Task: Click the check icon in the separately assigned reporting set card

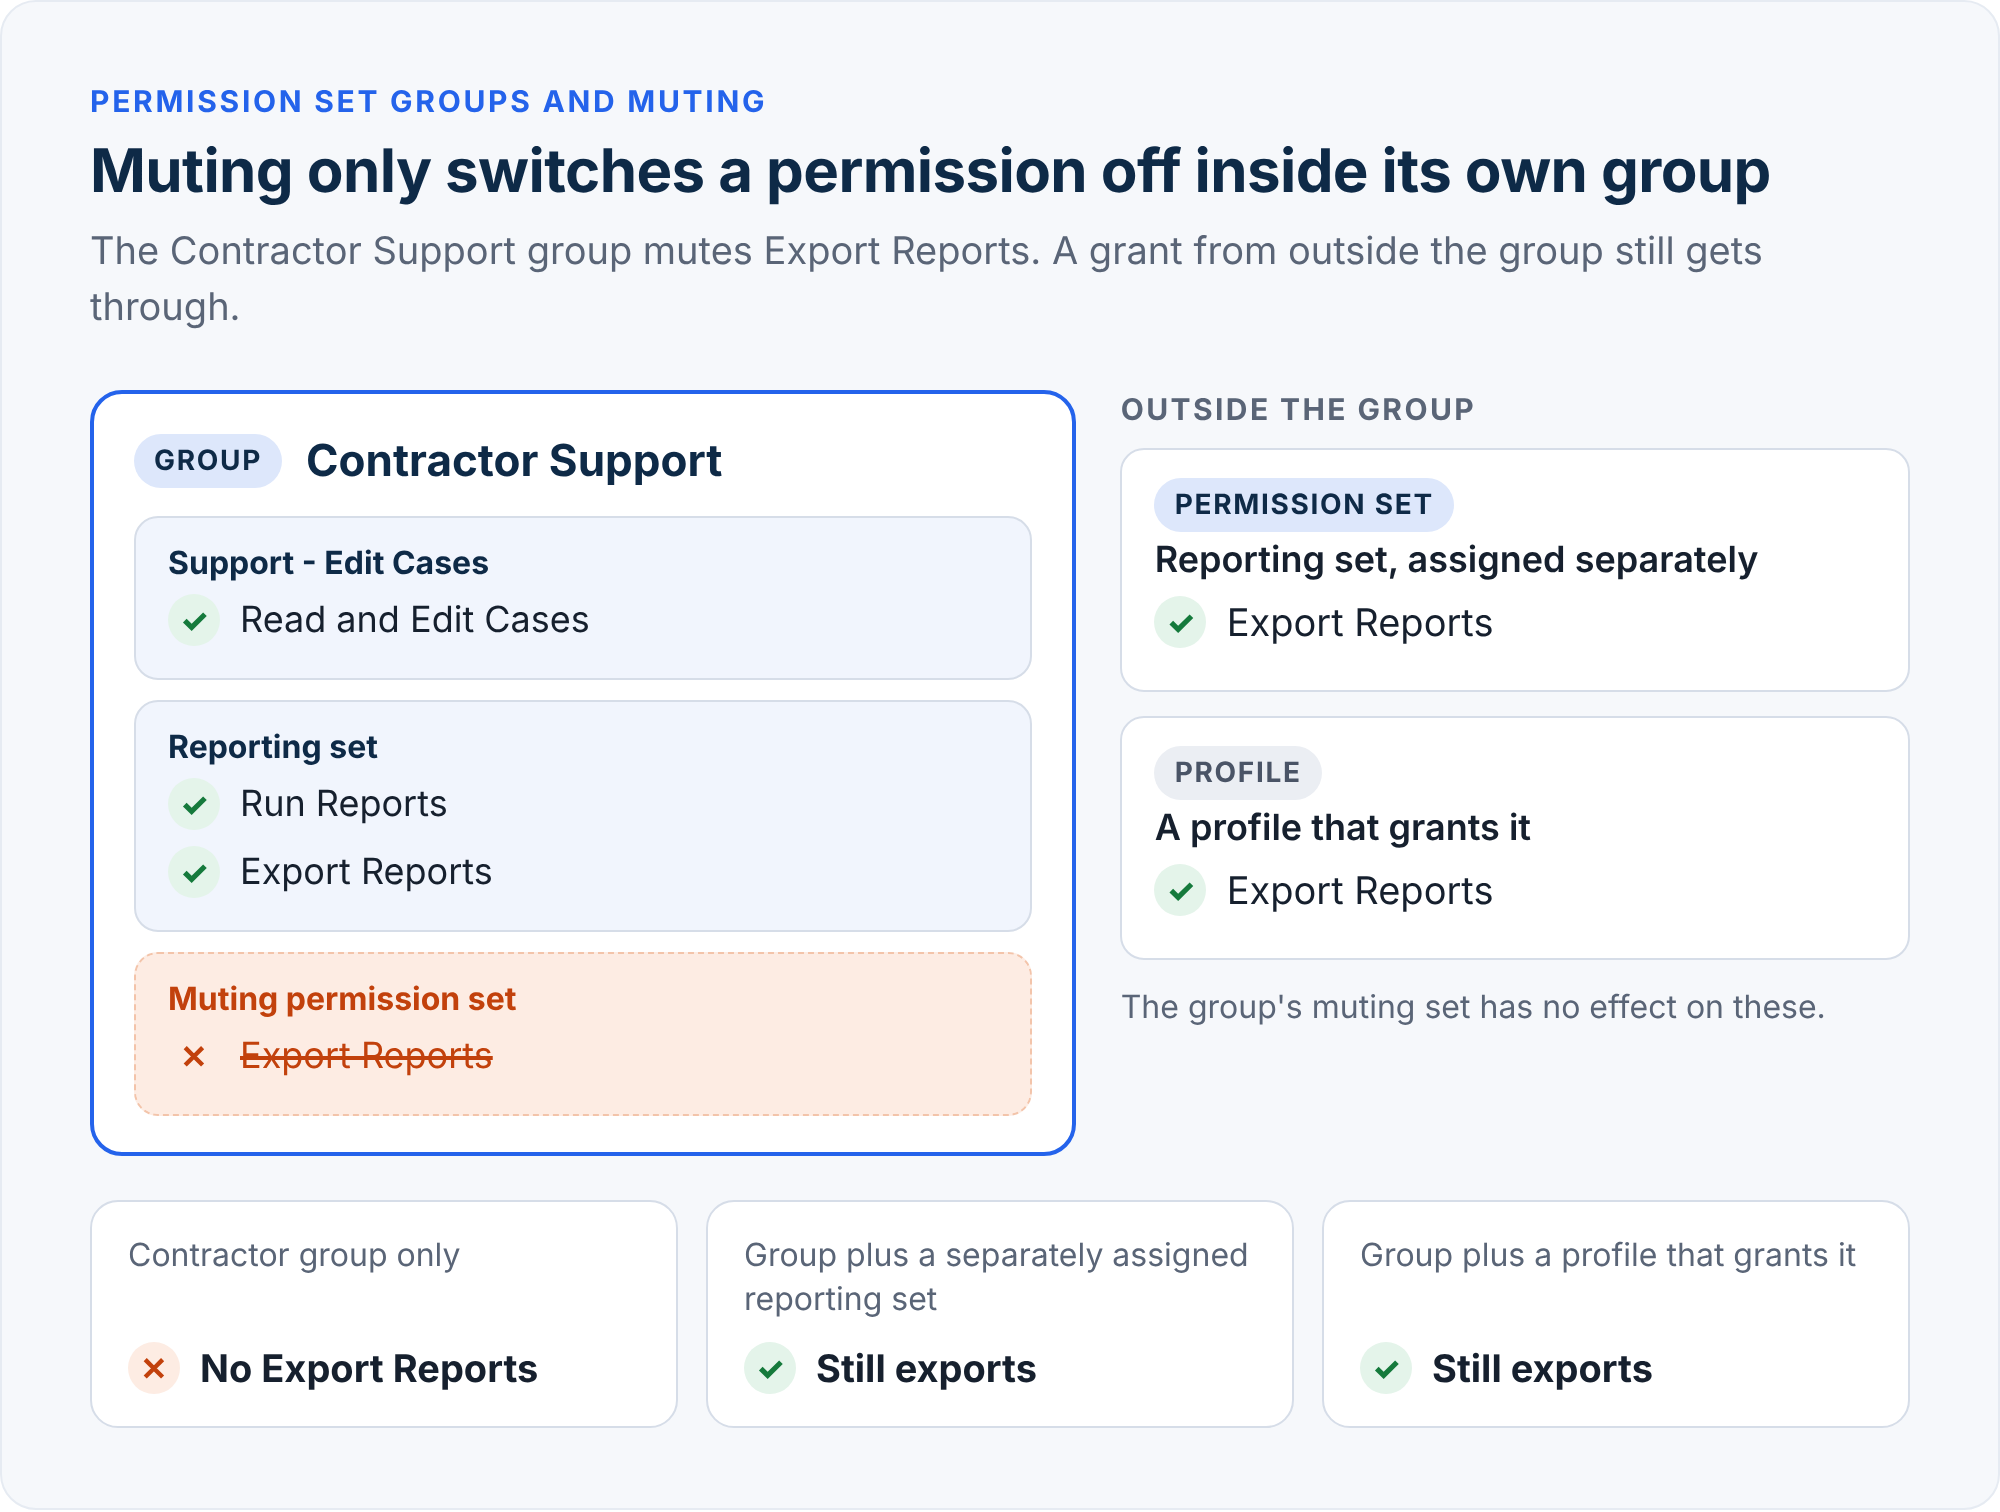Action: [770, 1368]
